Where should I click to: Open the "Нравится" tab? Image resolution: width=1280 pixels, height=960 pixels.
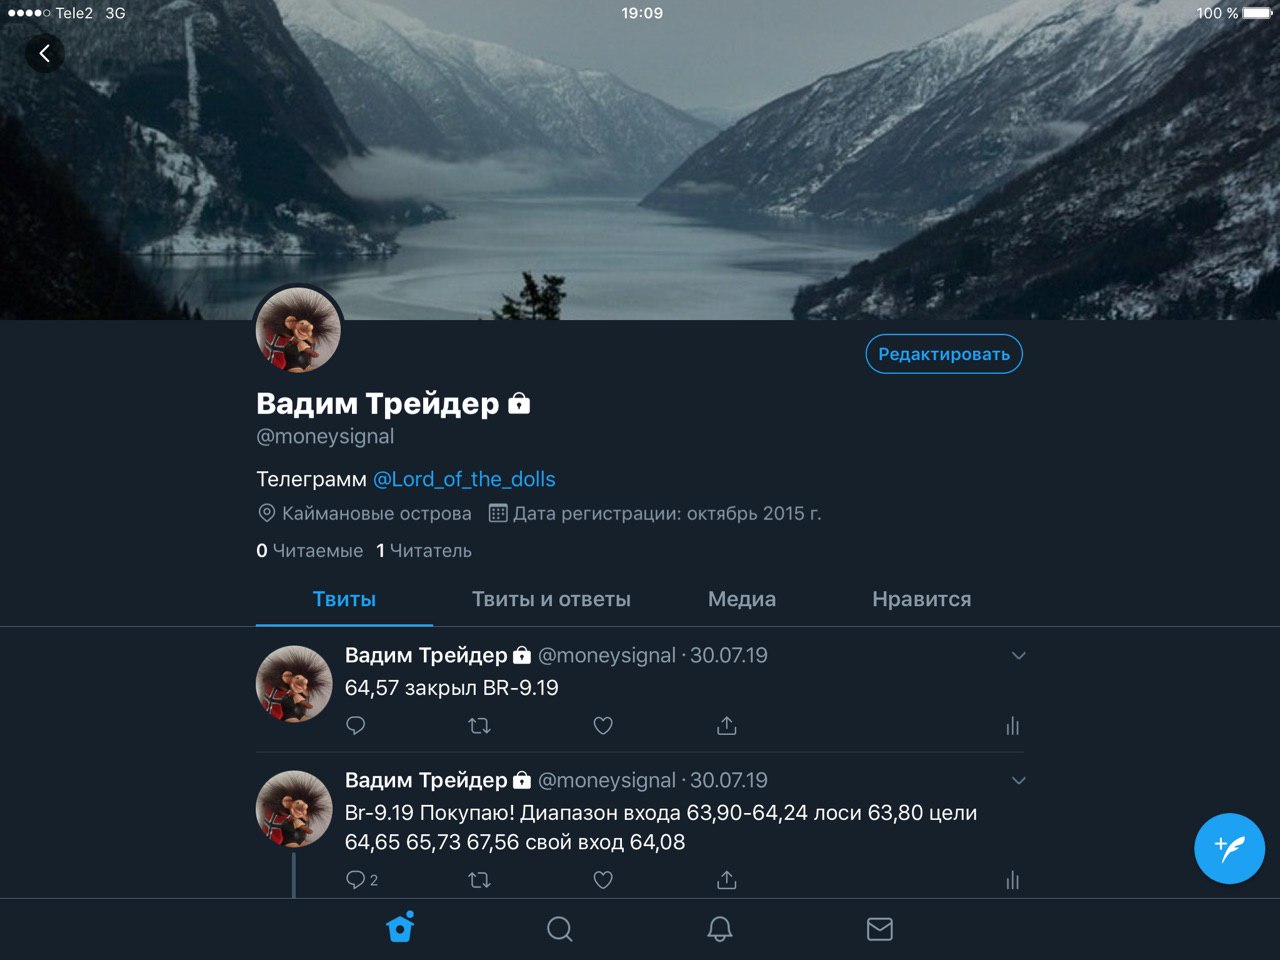pyautogui.click(x=922, y=599)
